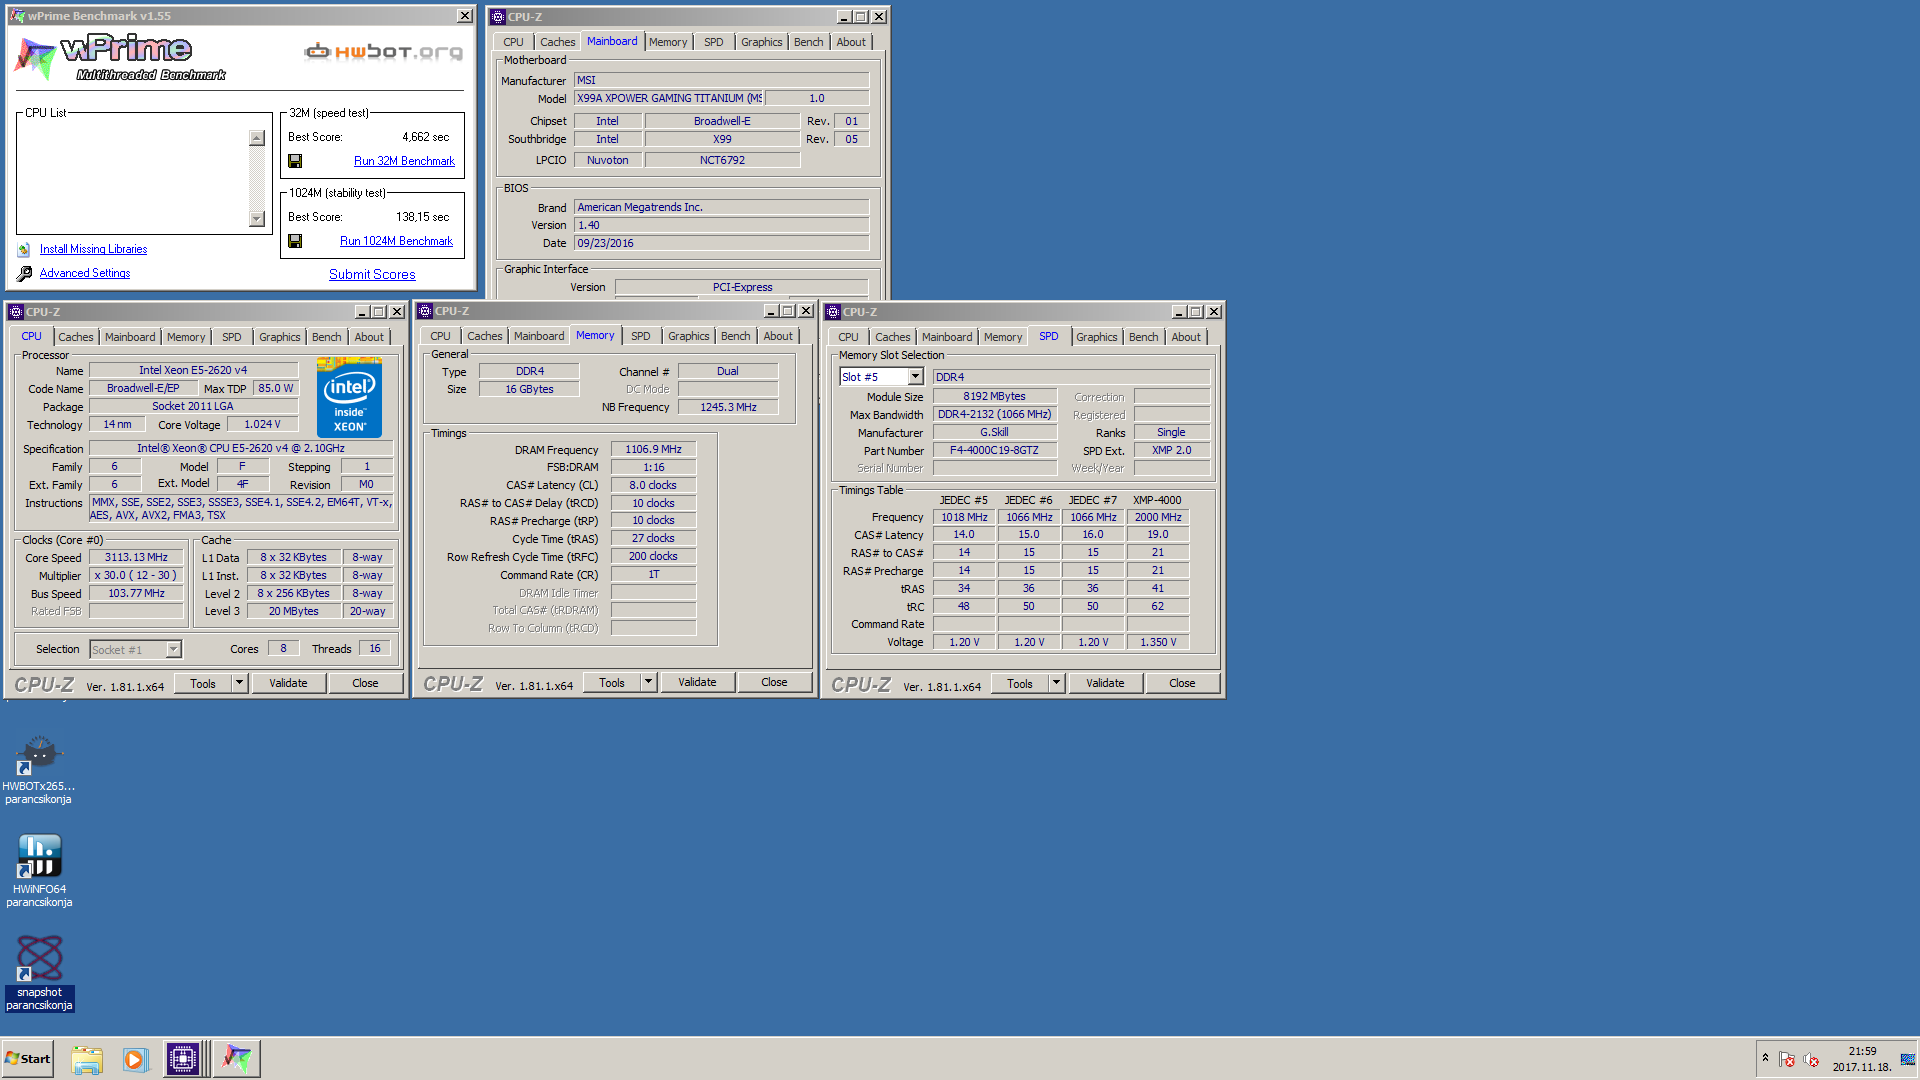Viewport: 1920px width, 1080px height.
Task: Click the DRAM Frequency 1106.9 MHz value
Action: coord(653,449)
